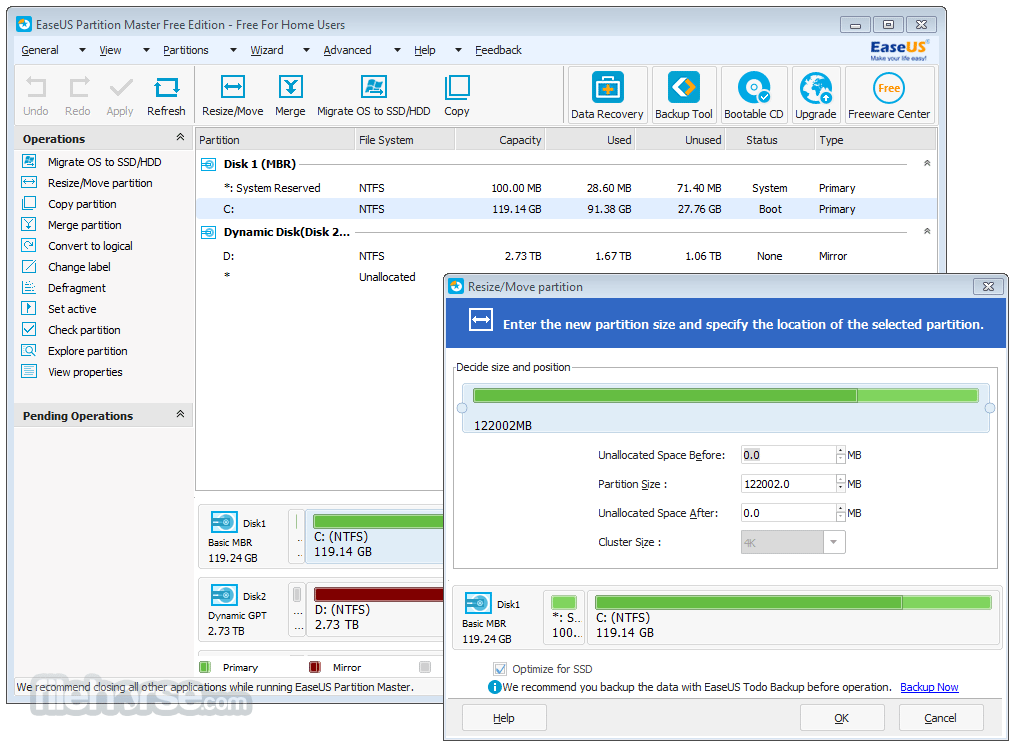
Task: Collapse the Pending Operations panel
Action: [x=180, y=414]
